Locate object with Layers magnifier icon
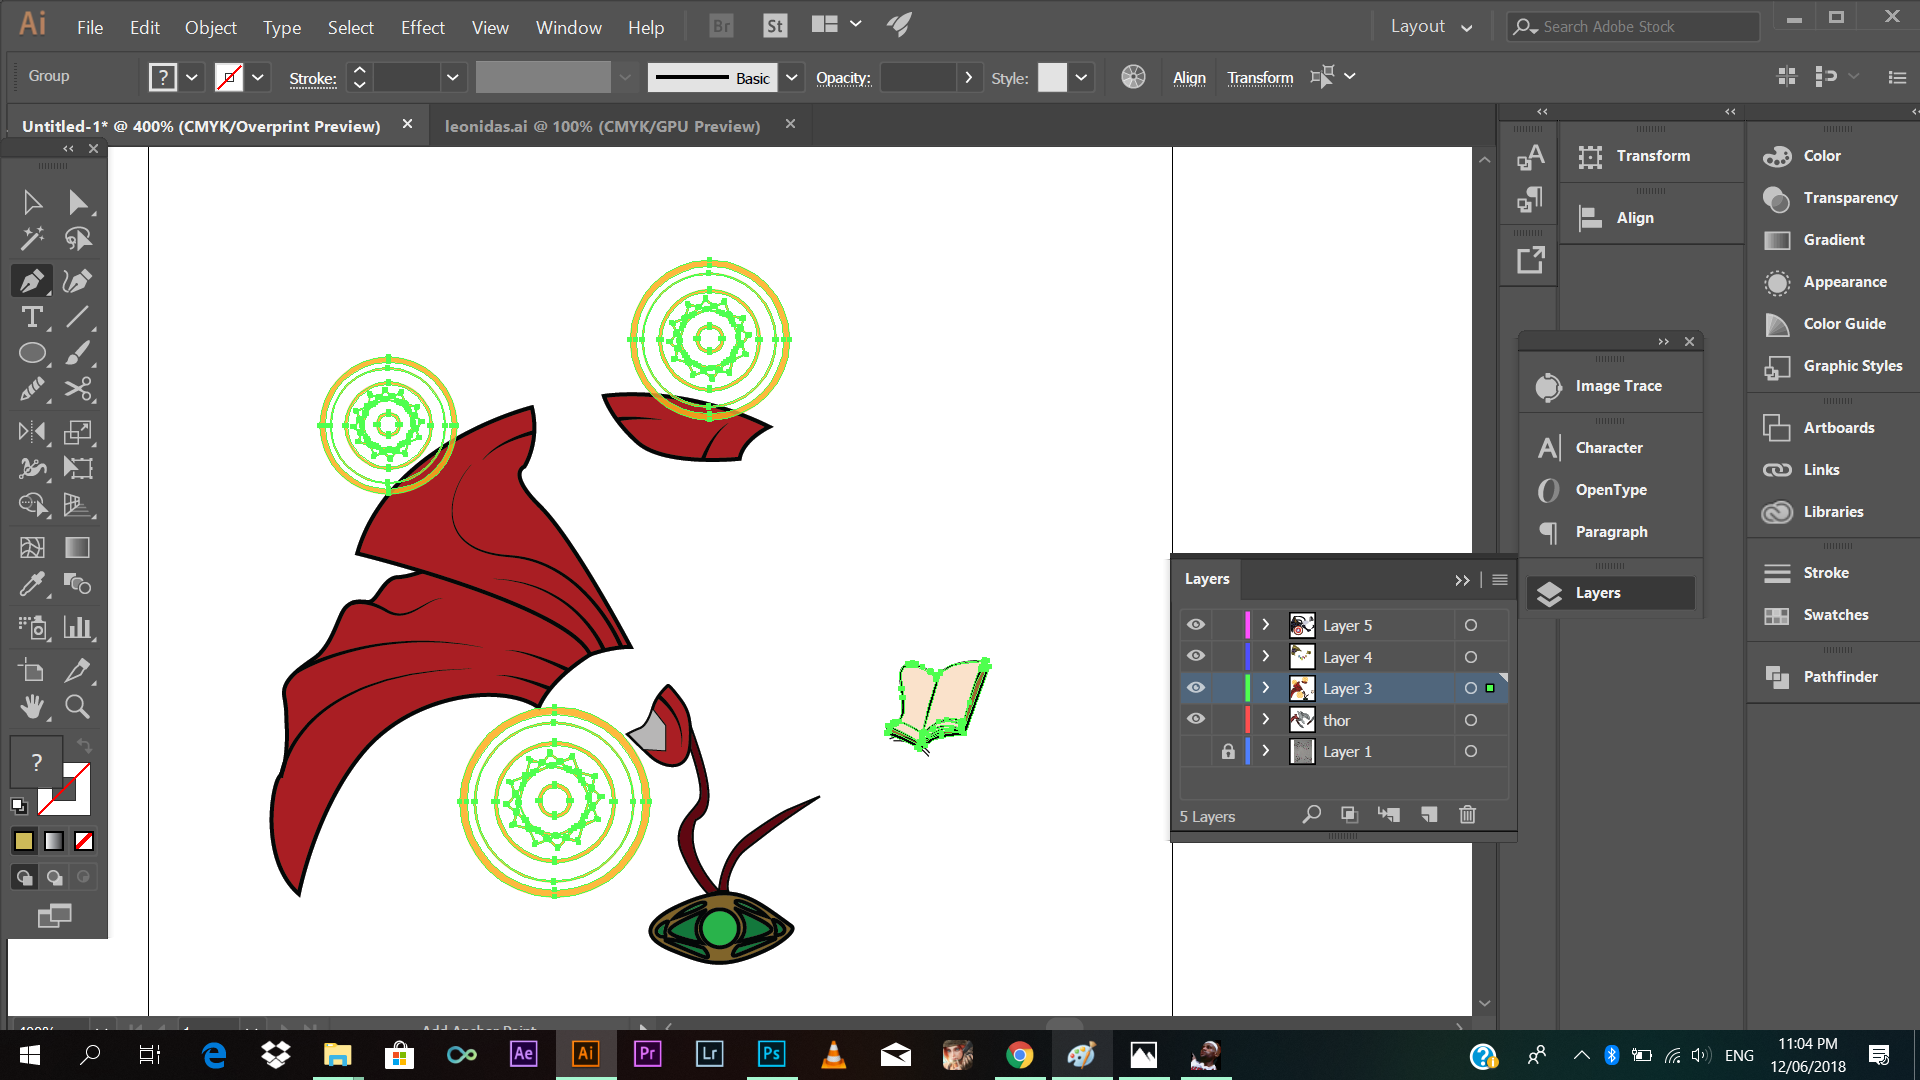The image size is (1920, 1080). [x=1311, y=815]
